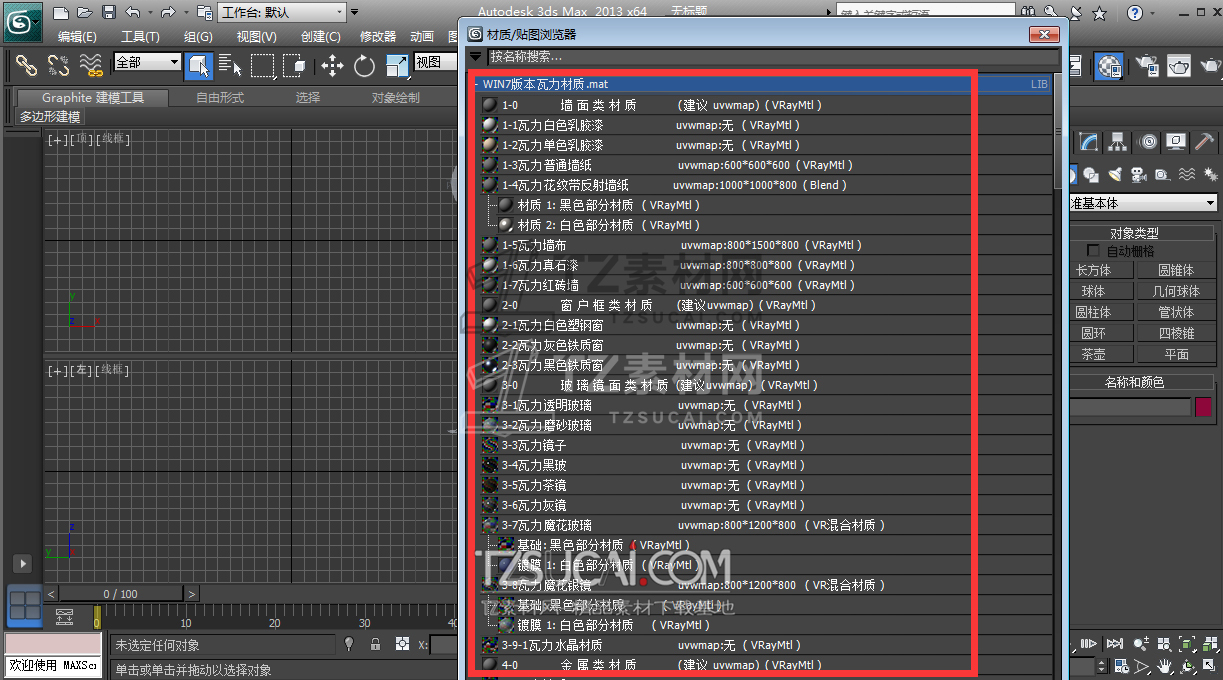The height and width of the screenshot is (680, 1223).
Task: Open the 组(G) menu
Action: (198, 37)
